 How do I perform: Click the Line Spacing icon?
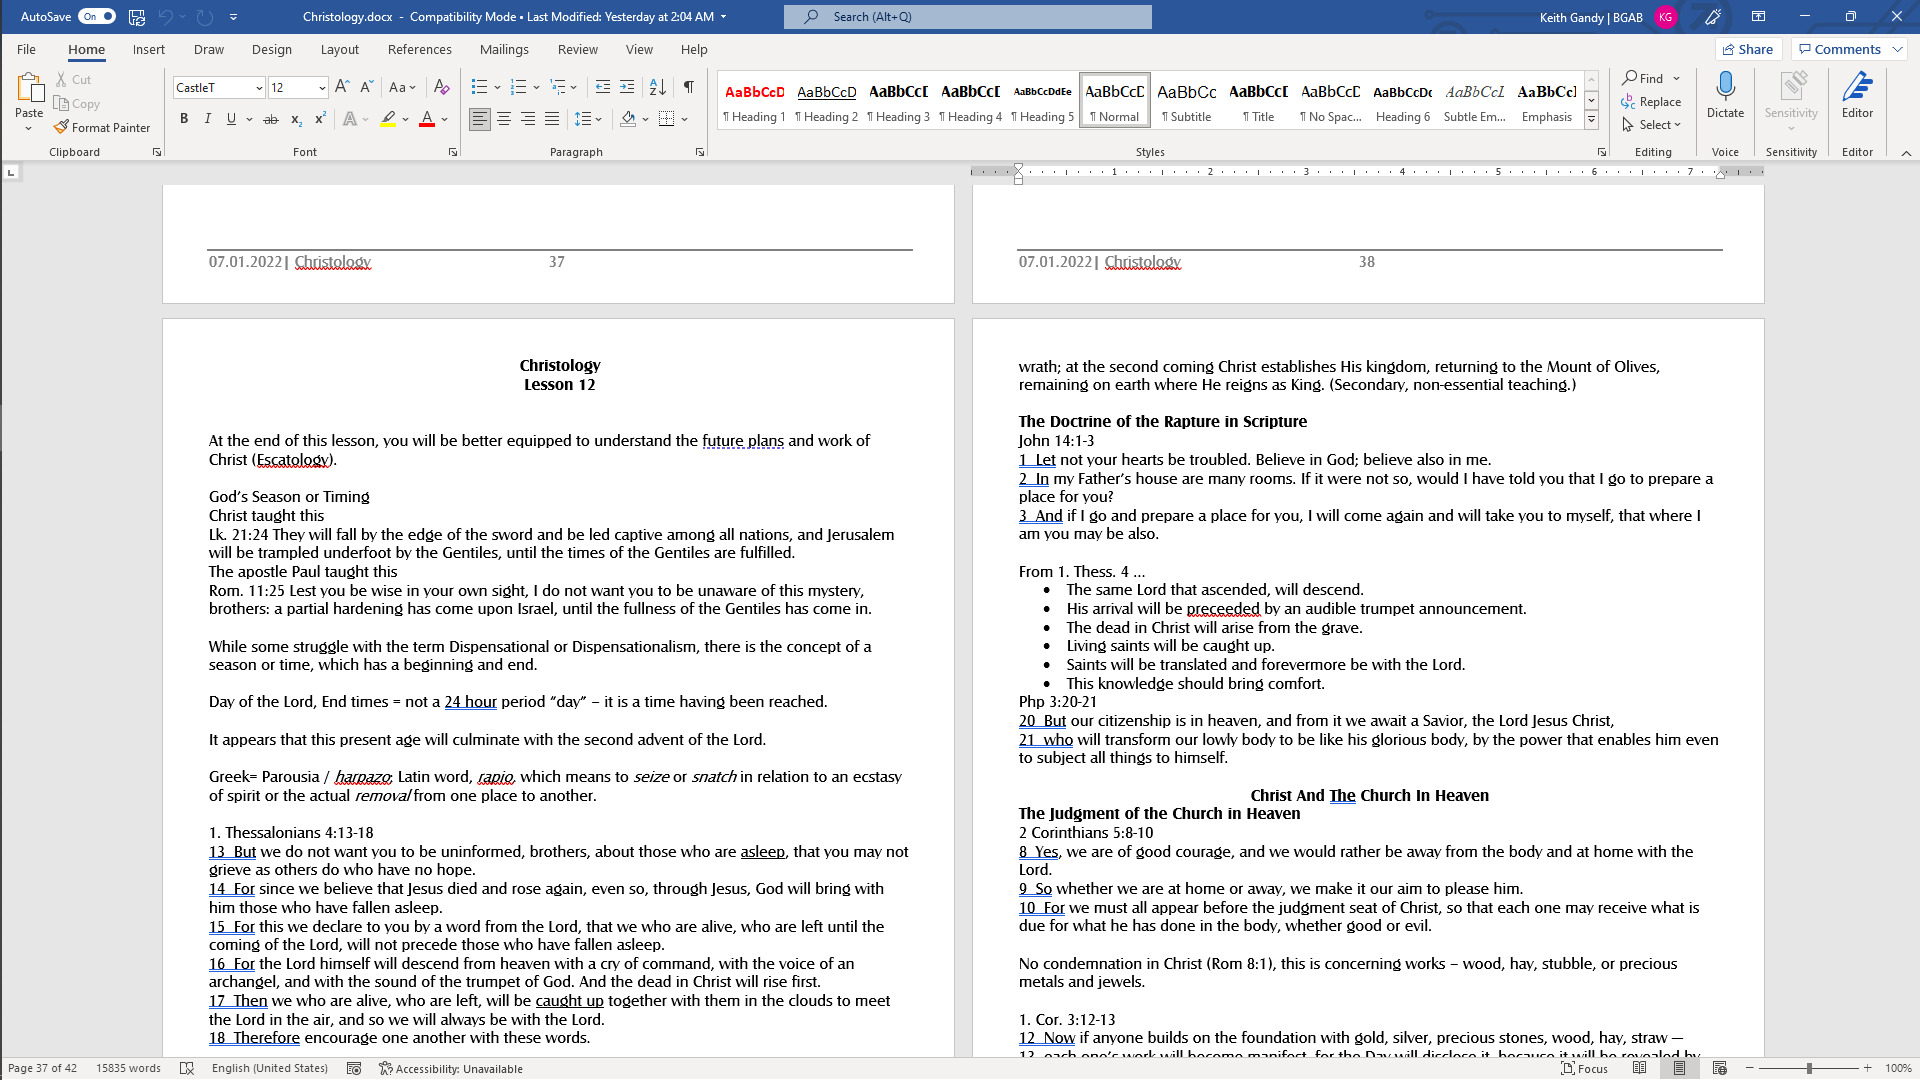point(583,119)
